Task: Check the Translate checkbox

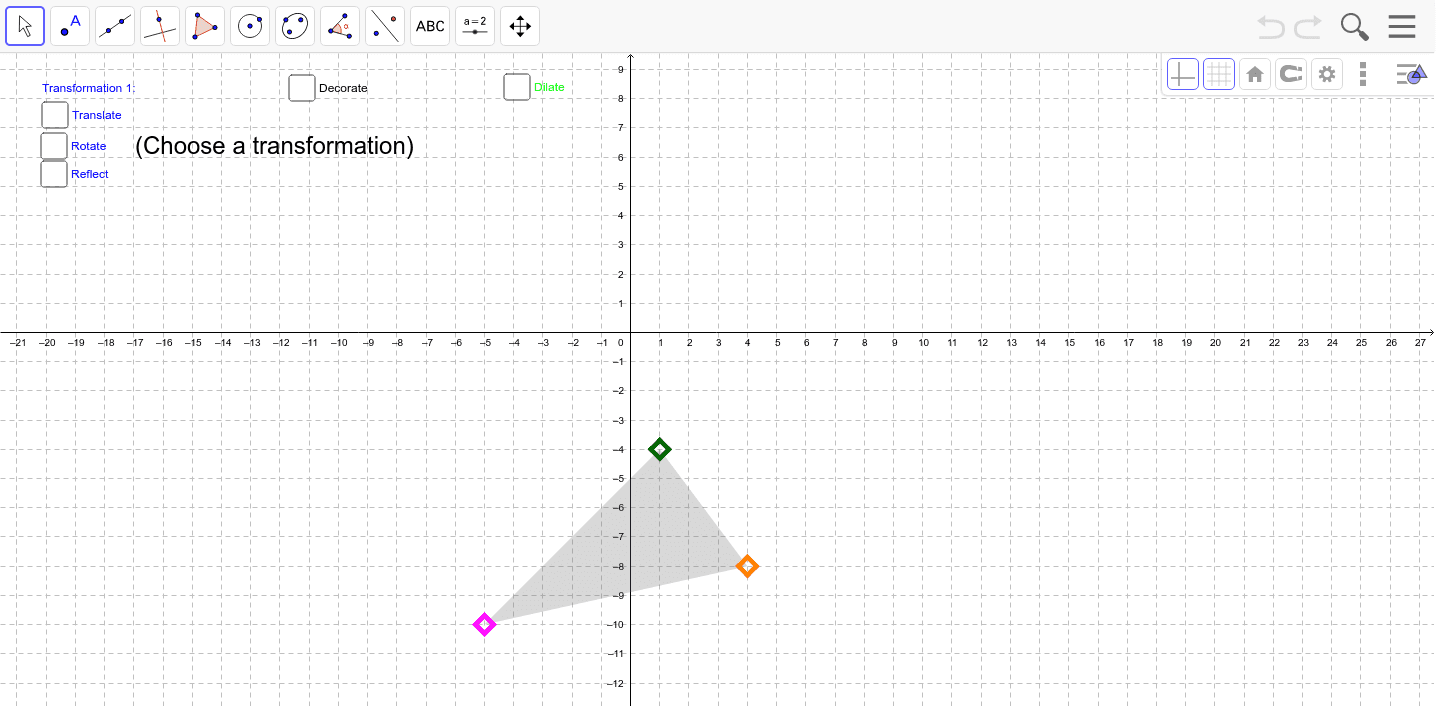Action: coord(55,115)
